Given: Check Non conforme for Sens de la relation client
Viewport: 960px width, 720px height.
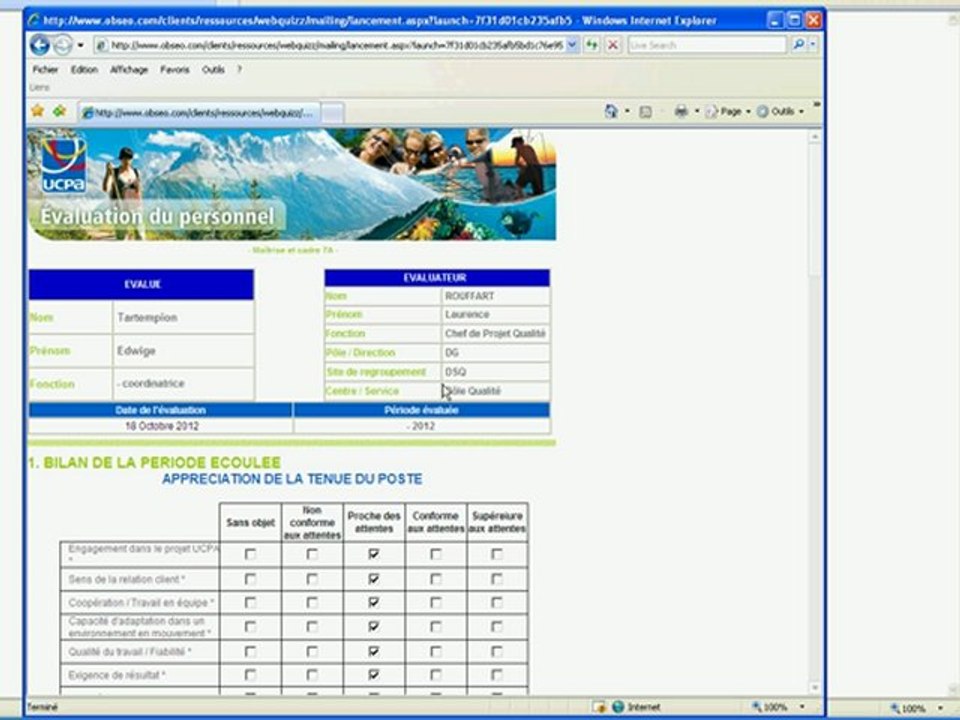Looking at the screenshot, I should (312, 579).
